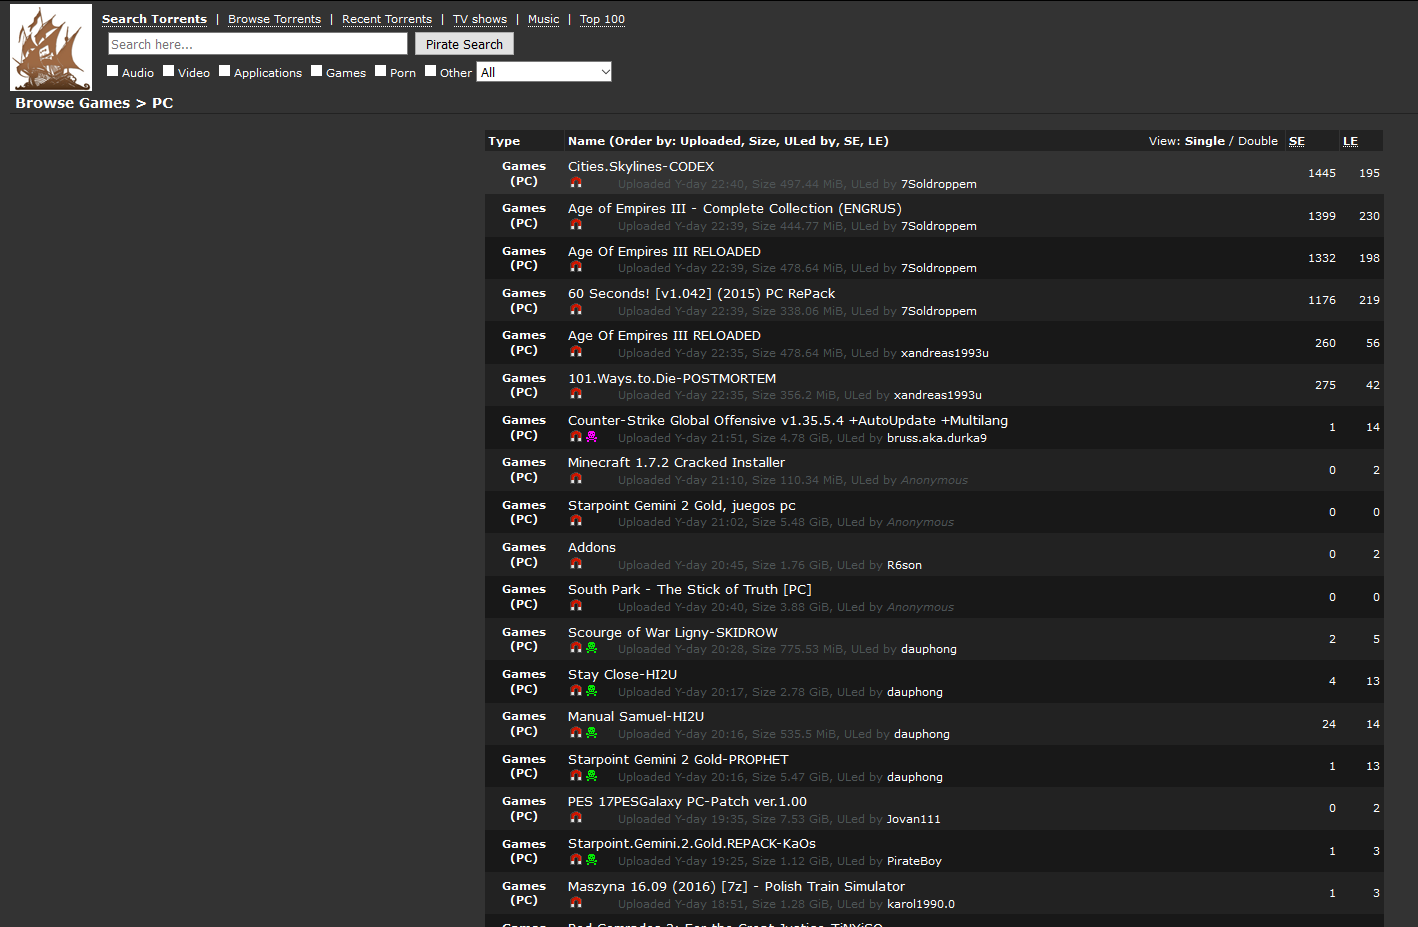Open magnet link for Scourge of War Ligny-SKIDROW
This screenshot has width=1418, height=927.
point(576,648)
